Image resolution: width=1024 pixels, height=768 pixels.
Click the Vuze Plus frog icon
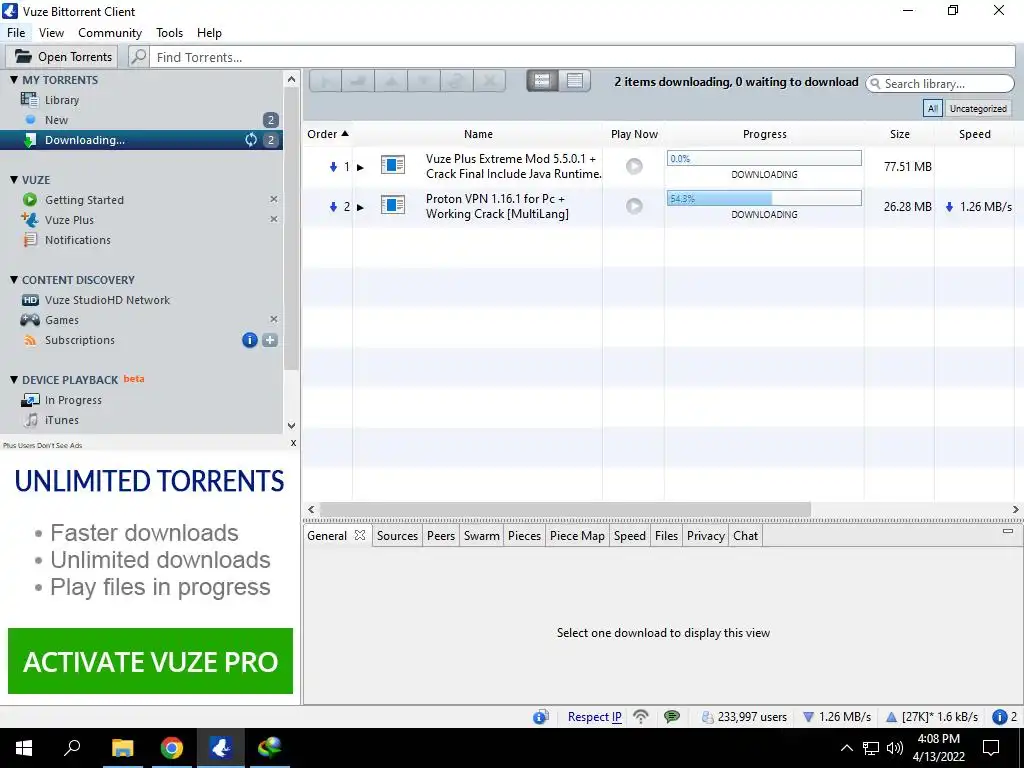click(29, 219)
